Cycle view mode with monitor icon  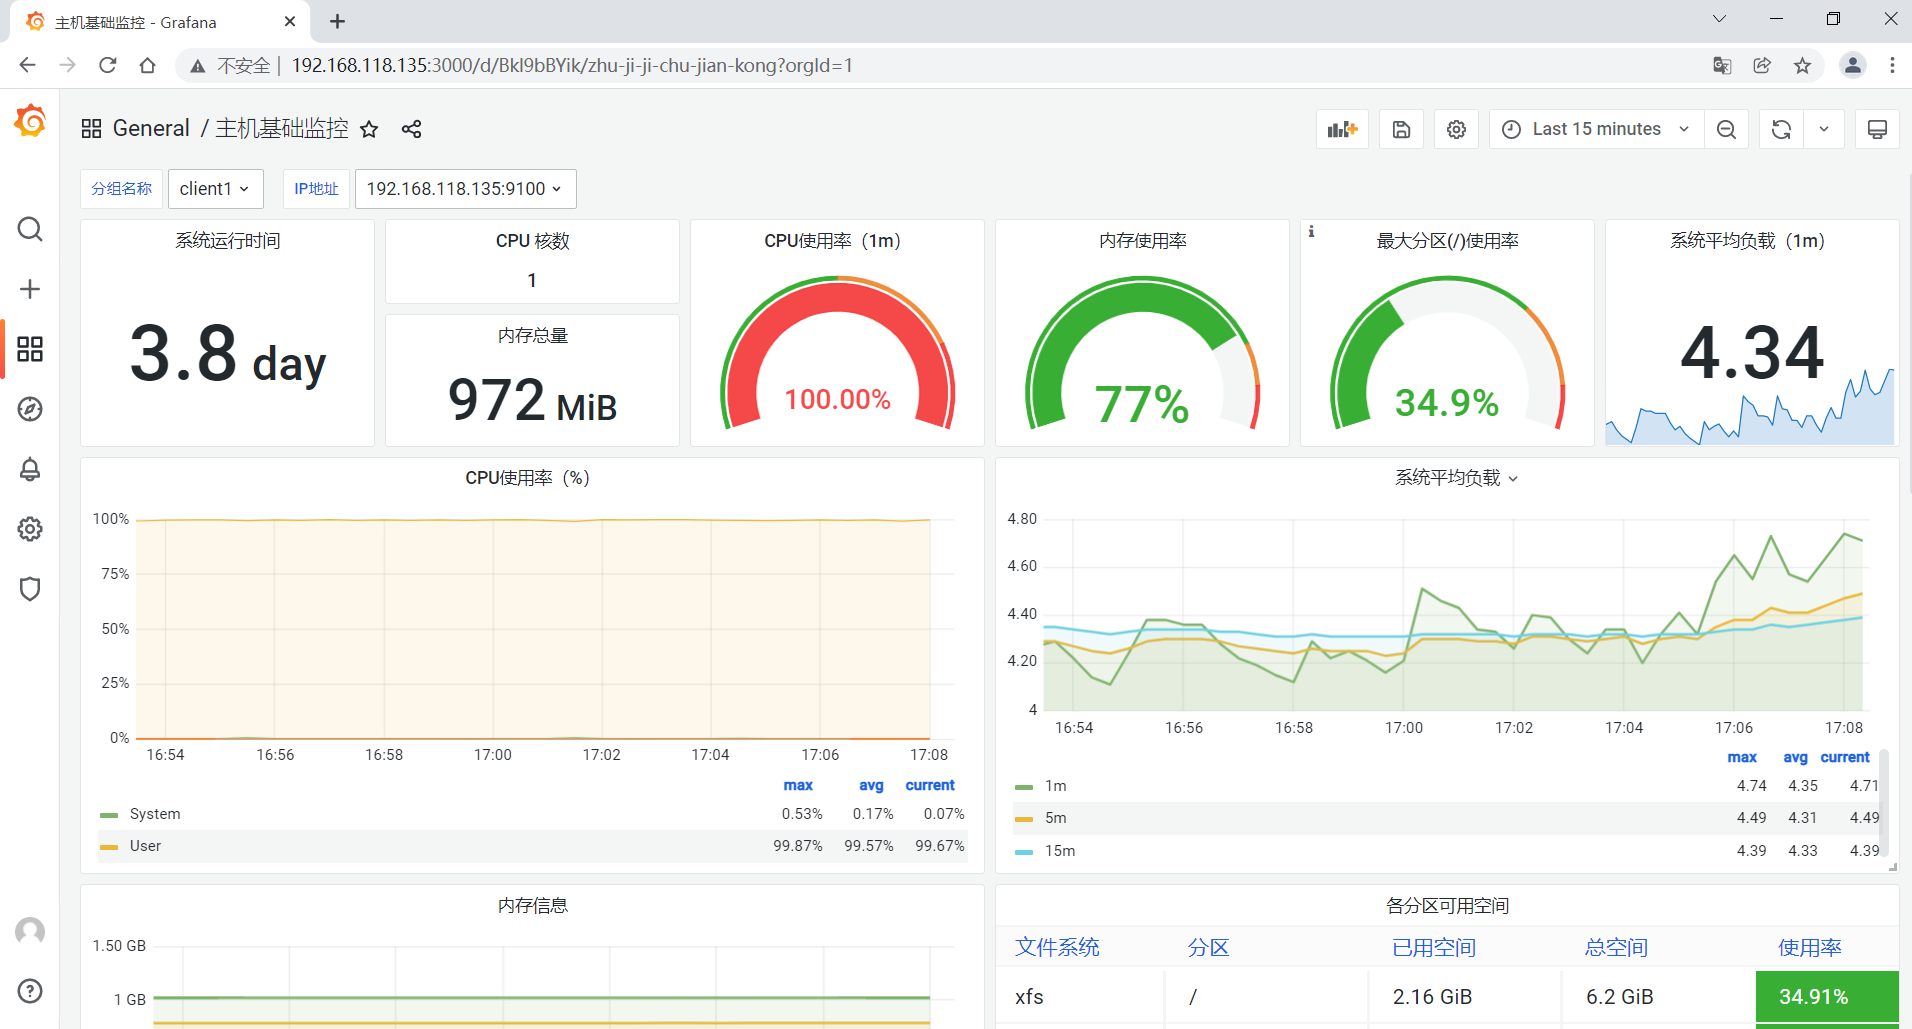pyautogui.click(x=1877, y=129)
